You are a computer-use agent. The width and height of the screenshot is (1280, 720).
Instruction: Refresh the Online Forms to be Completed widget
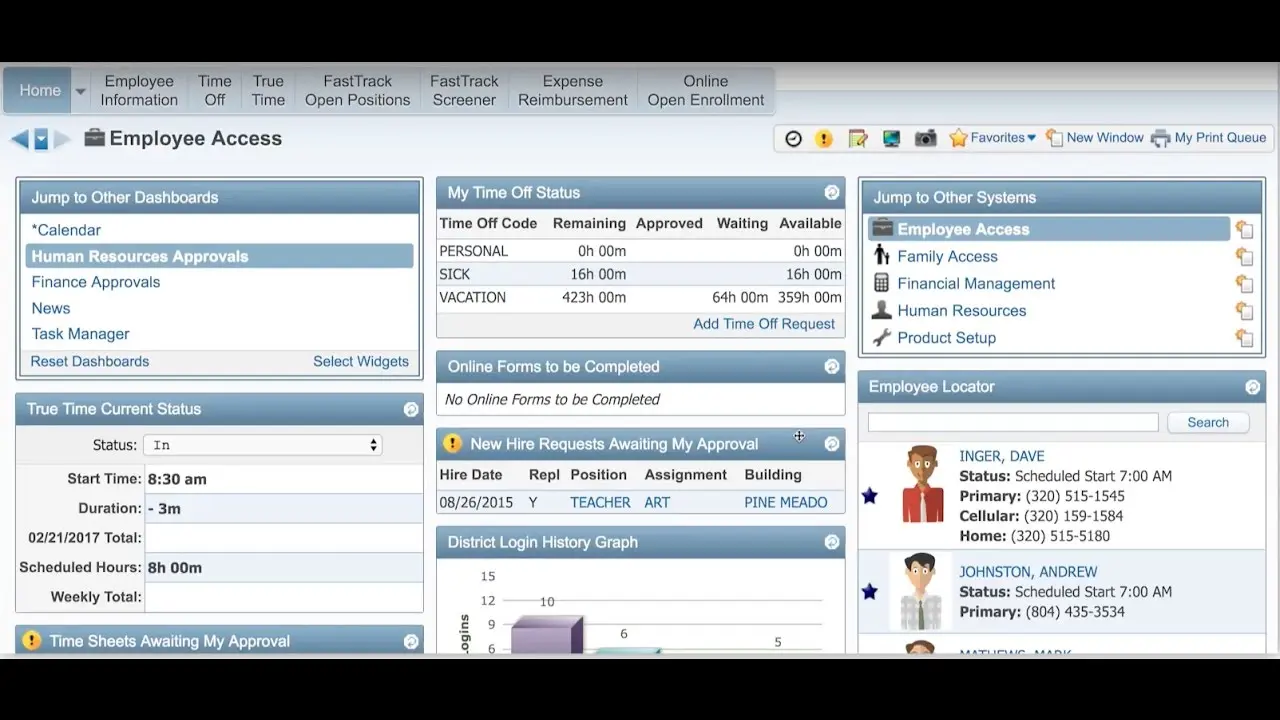tap(832, 367)
